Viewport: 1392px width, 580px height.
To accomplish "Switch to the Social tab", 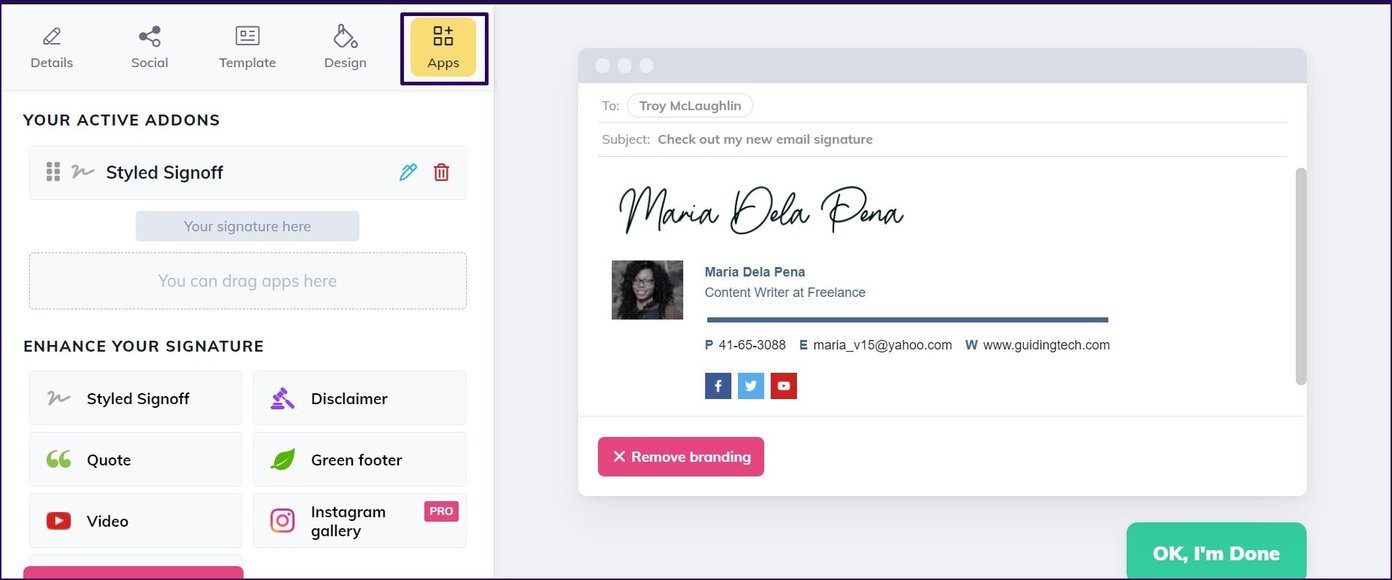I will 149,48.
